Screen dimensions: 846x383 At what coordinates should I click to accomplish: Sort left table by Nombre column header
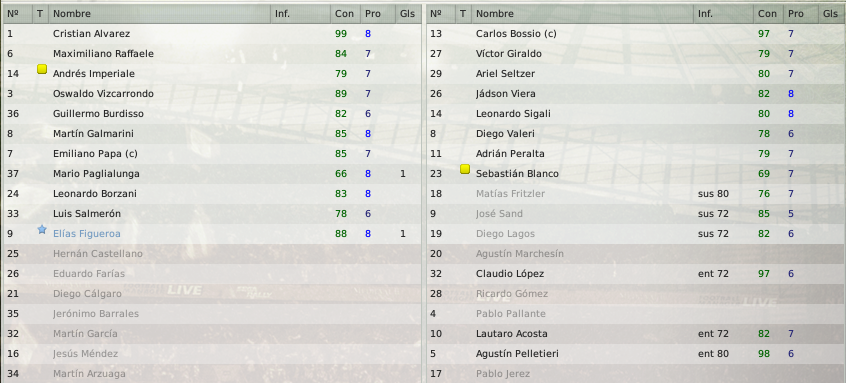click(159, 13)
